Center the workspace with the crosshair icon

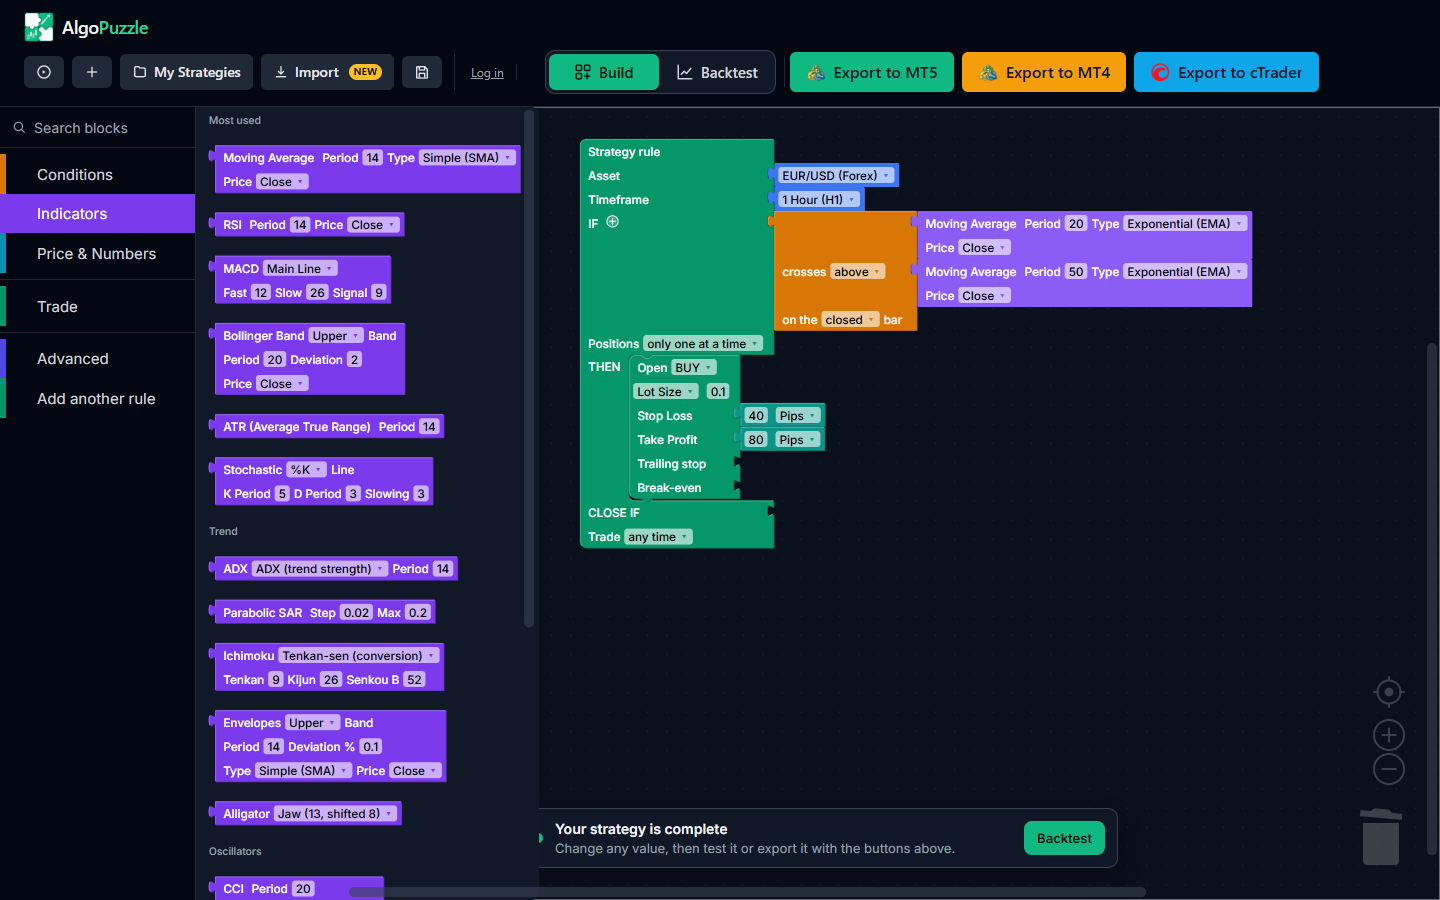click(1388, 692)
